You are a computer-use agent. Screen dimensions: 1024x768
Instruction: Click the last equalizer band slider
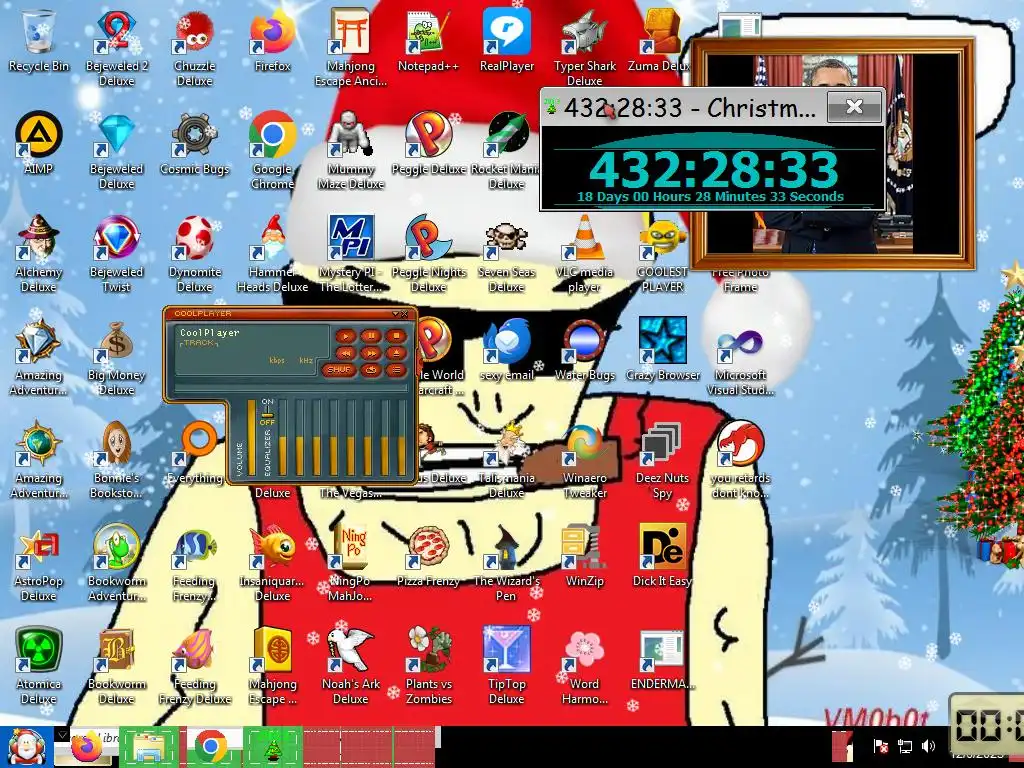click(402, 438)
